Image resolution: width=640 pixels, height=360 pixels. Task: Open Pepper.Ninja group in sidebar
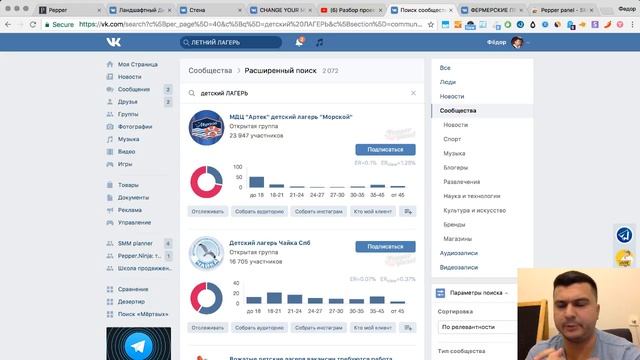[x=139, y=256]
